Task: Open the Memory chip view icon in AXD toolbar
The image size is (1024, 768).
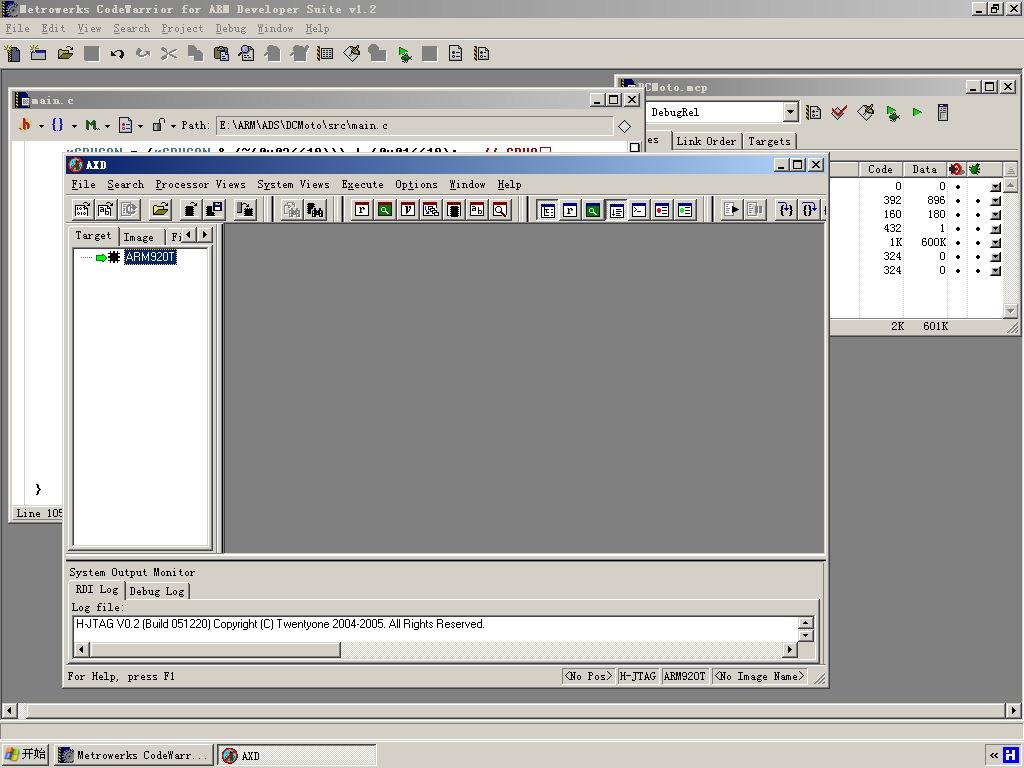Action: (453, 210)
